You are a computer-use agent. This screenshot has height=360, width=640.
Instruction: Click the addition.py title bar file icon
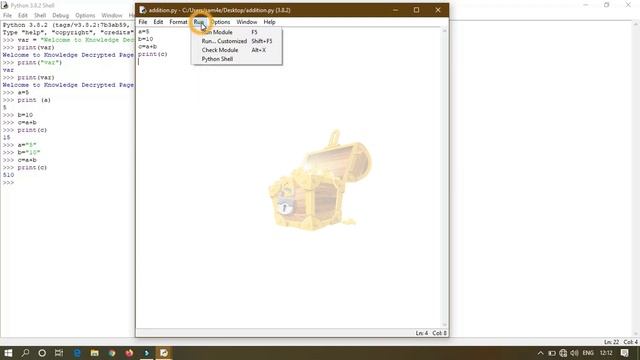[x=142, y=10]
